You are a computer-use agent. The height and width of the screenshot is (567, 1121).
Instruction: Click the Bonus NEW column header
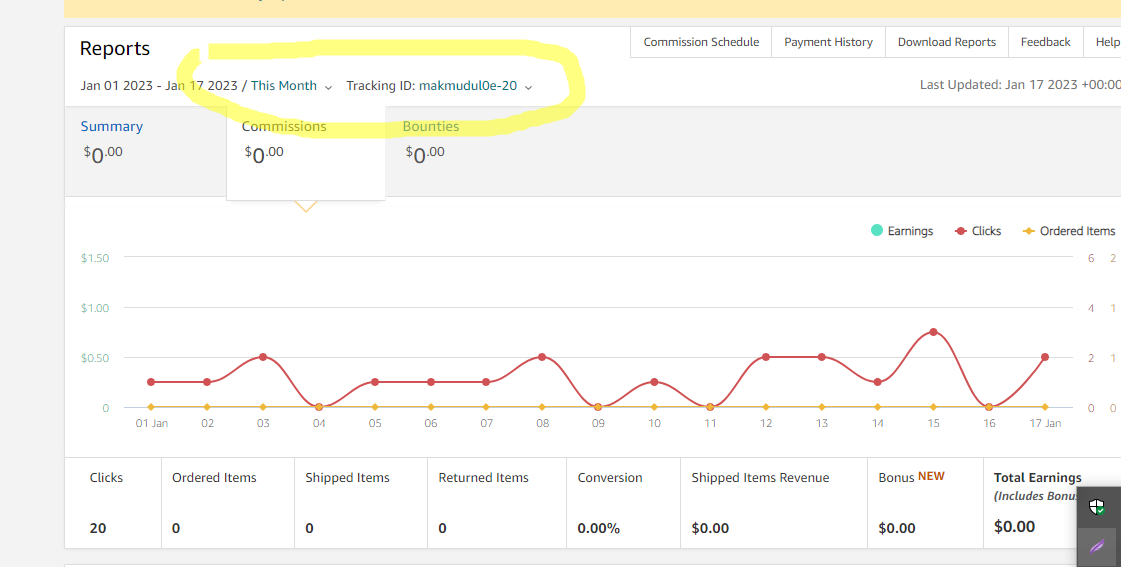click(912, 477)
